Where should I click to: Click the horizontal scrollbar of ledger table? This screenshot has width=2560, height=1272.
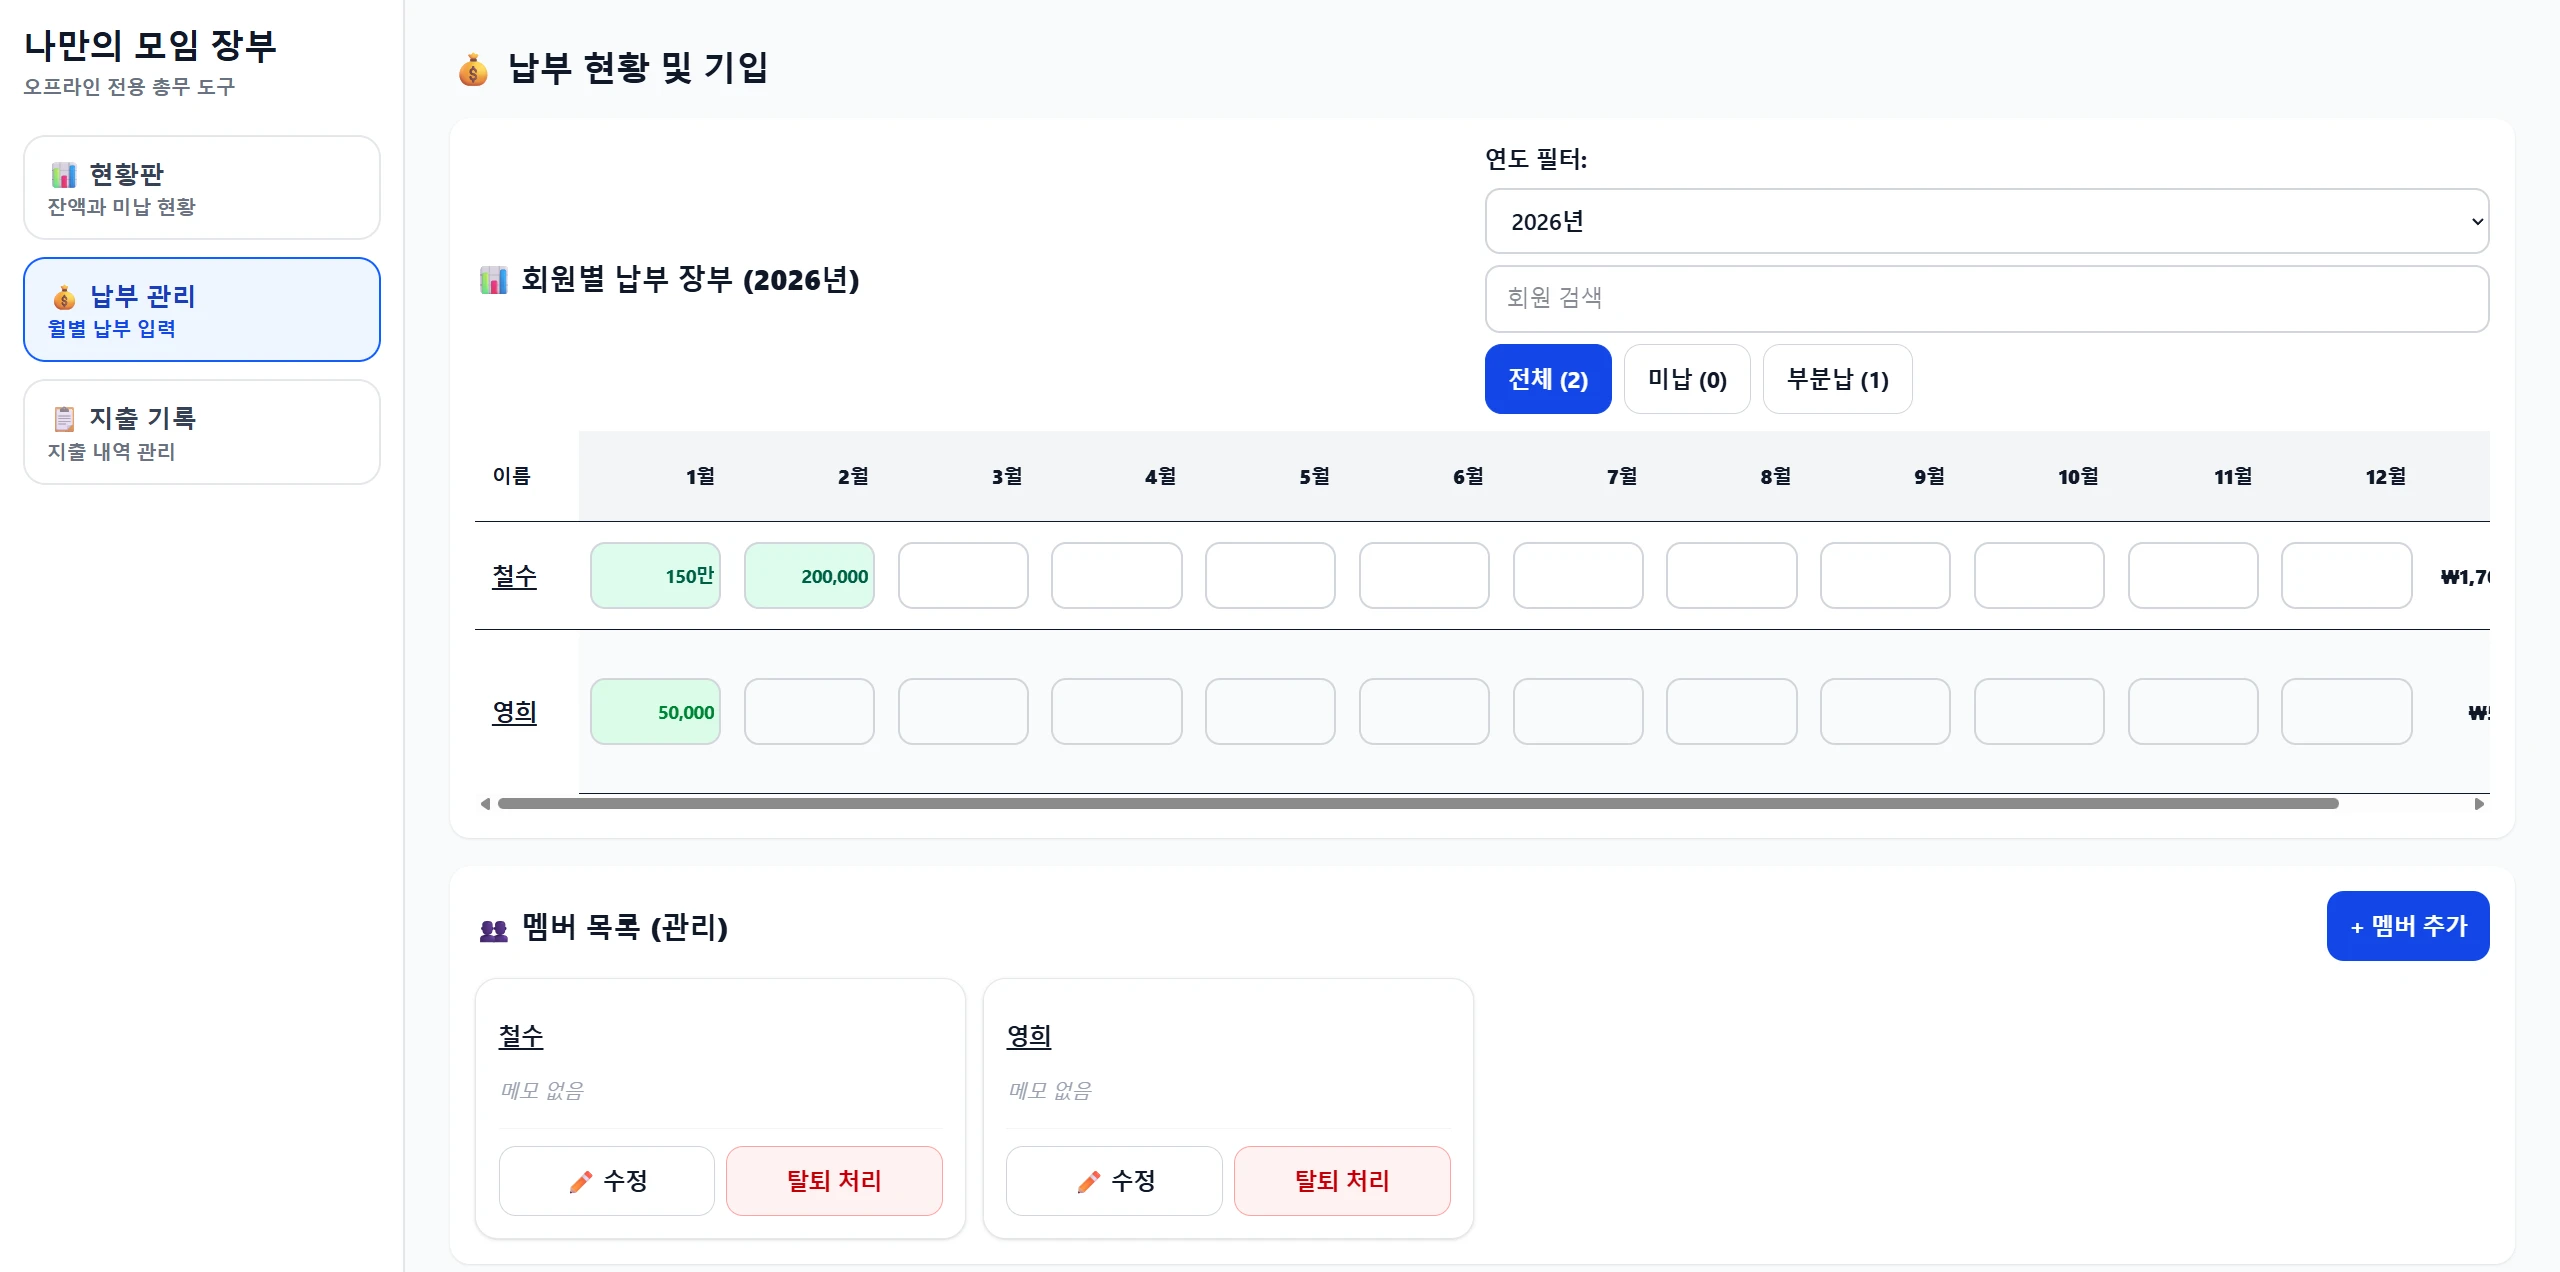(1418, 804)
